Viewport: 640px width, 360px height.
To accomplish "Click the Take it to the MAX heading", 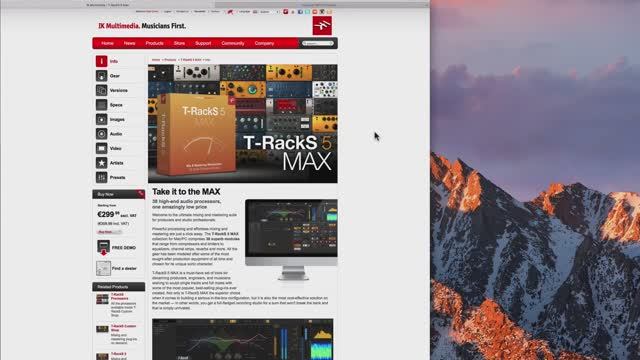I will [186, 191].
